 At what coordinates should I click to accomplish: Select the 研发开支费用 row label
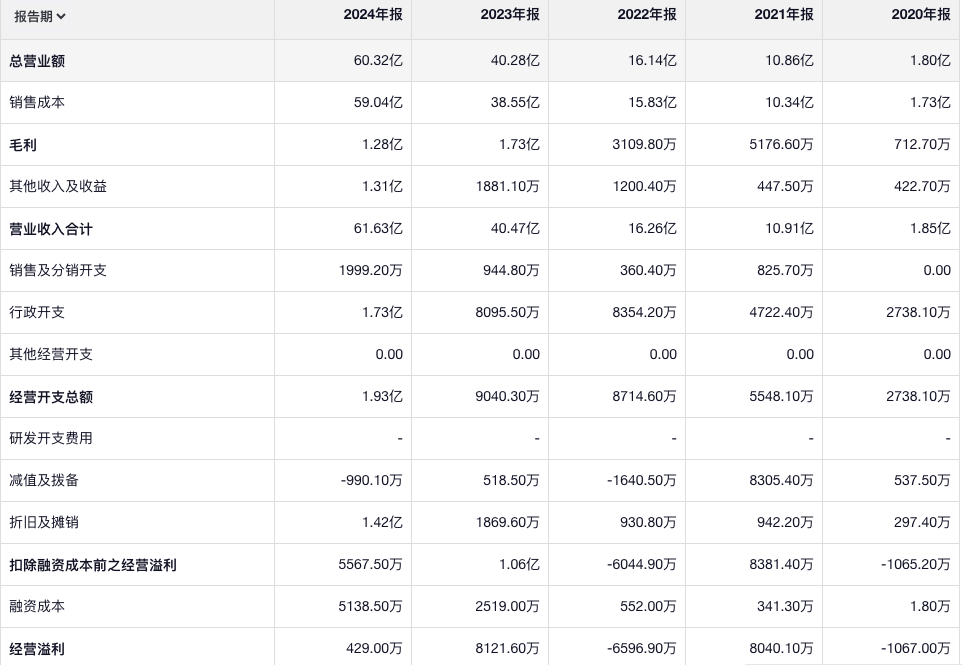(x=51, y=439)
